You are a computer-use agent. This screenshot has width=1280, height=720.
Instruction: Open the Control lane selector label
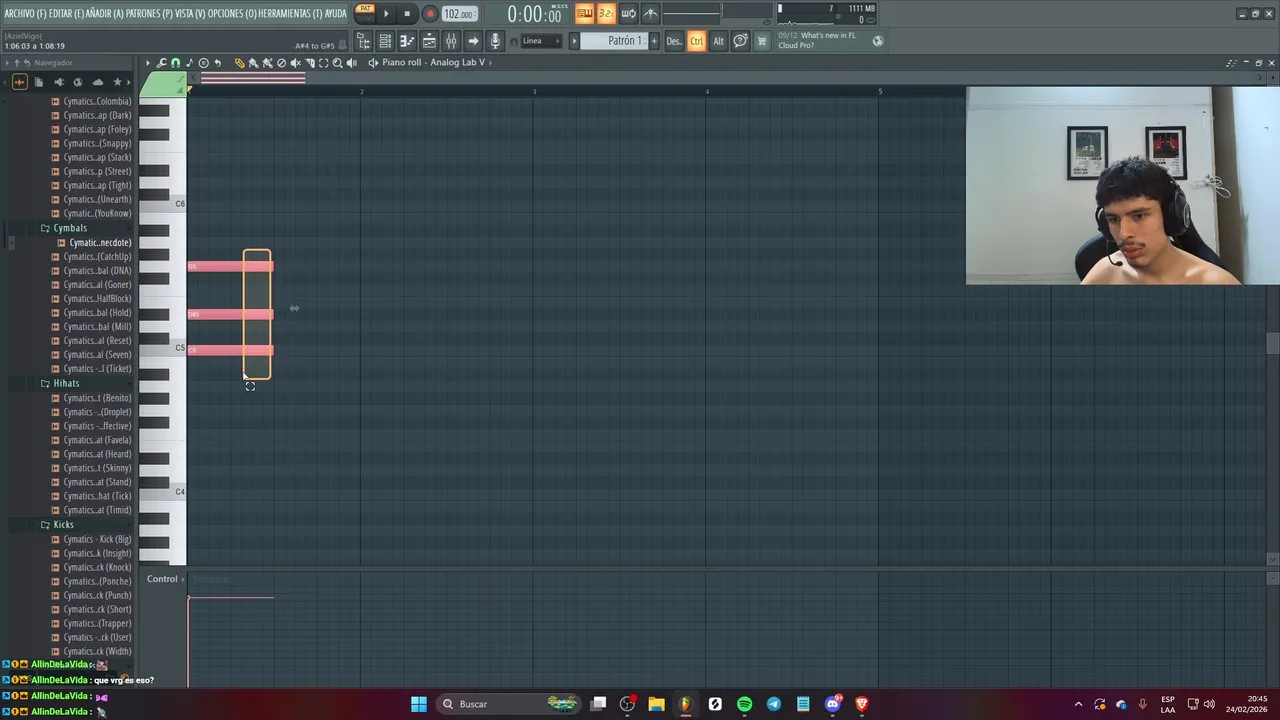(162, 579)
